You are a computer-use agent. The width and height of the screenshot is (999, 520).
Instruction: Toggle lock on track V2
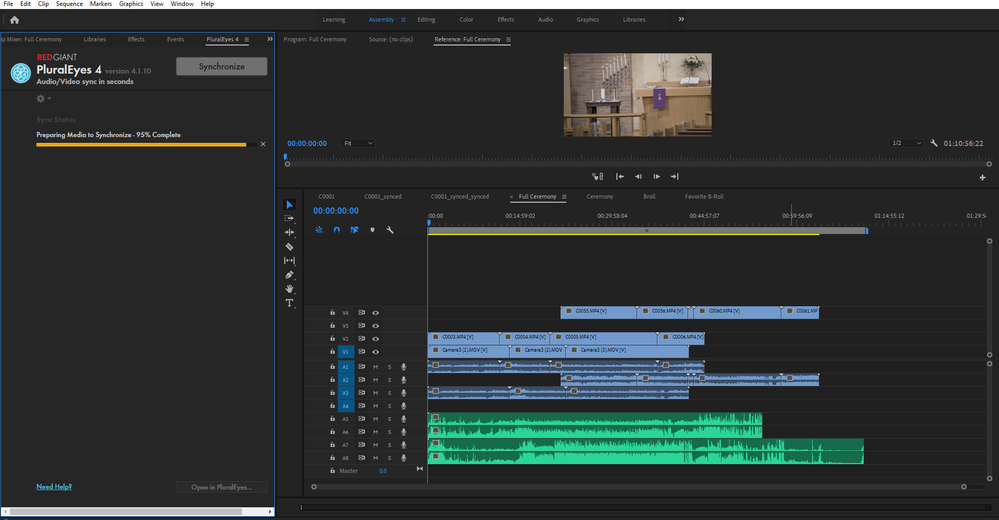(332, 339)
